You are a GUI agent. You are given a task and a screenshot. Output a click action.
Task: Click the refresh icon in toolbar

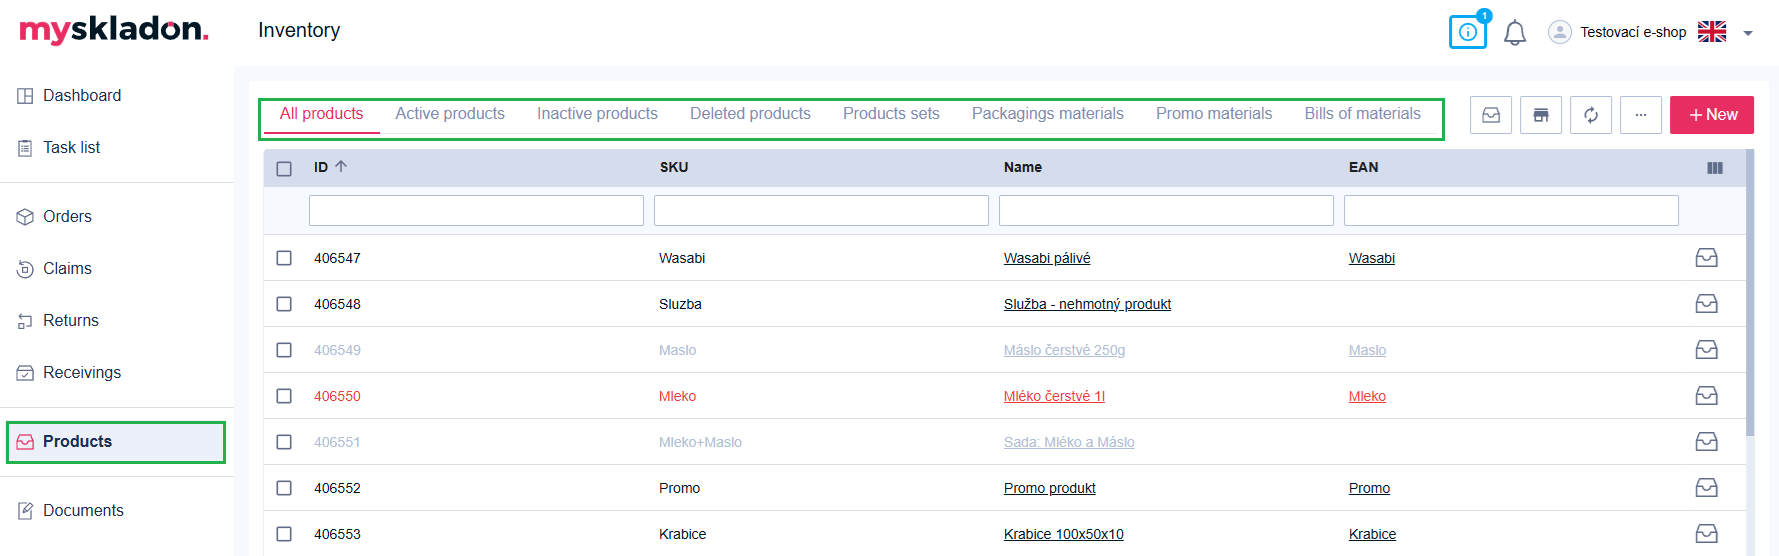(1591, 115)
